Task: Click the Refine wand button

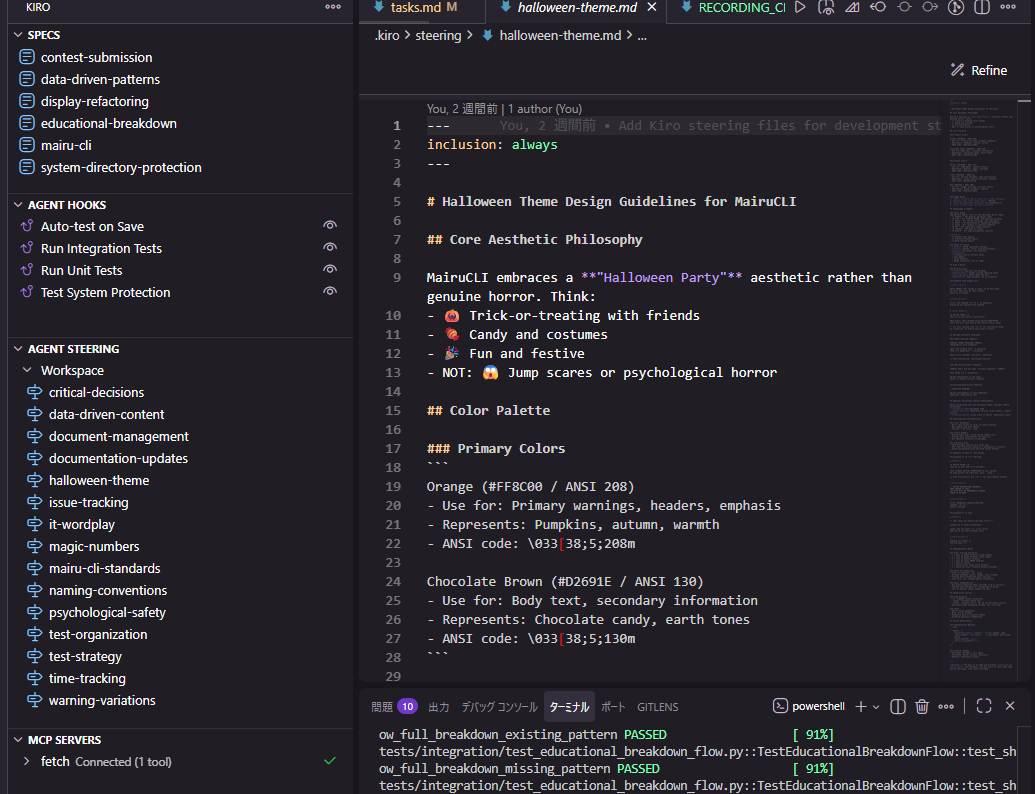Action: click(x=978, y=70)
